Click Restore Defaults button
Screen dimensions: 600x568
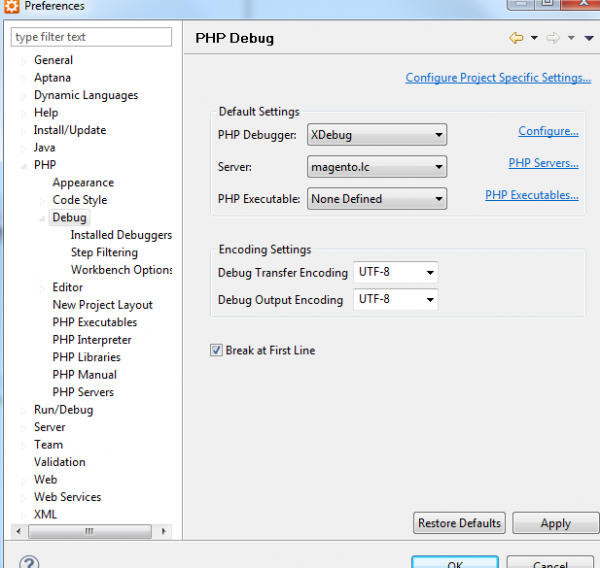459,523
